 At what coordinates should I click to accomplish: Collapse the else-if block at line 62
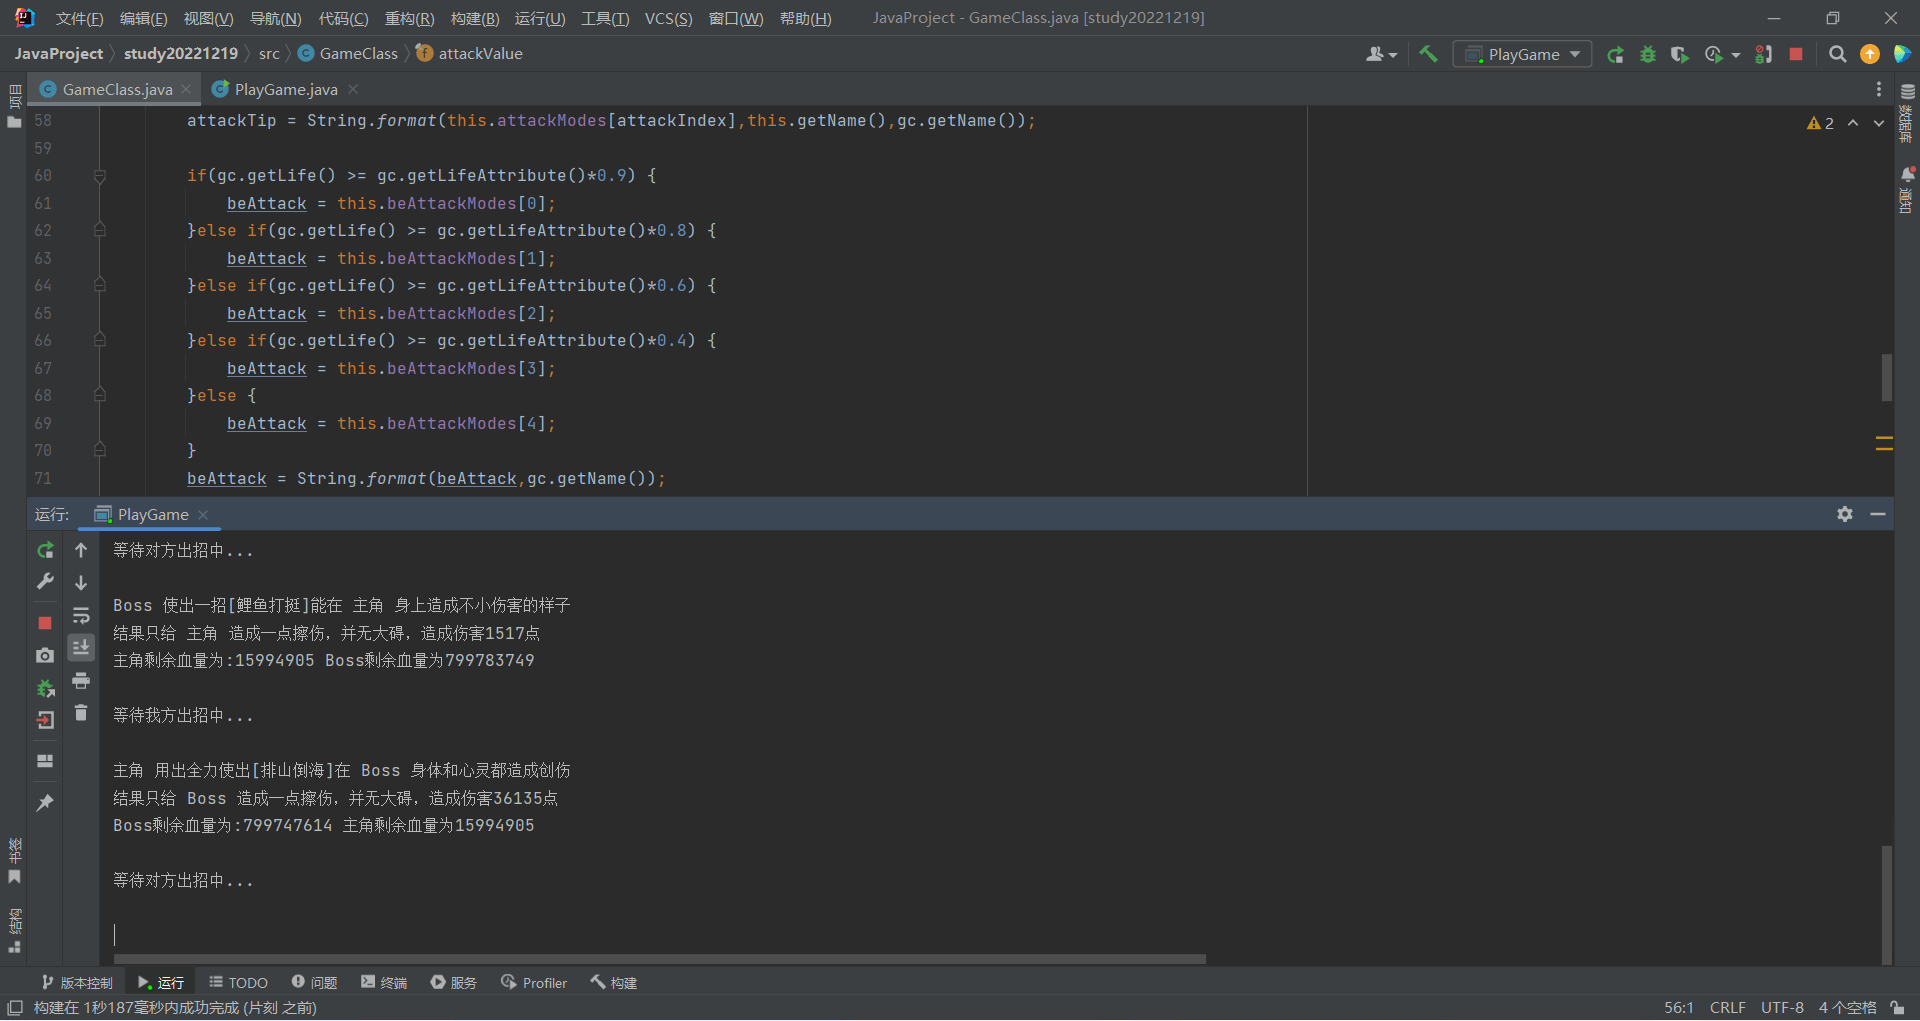100,231
